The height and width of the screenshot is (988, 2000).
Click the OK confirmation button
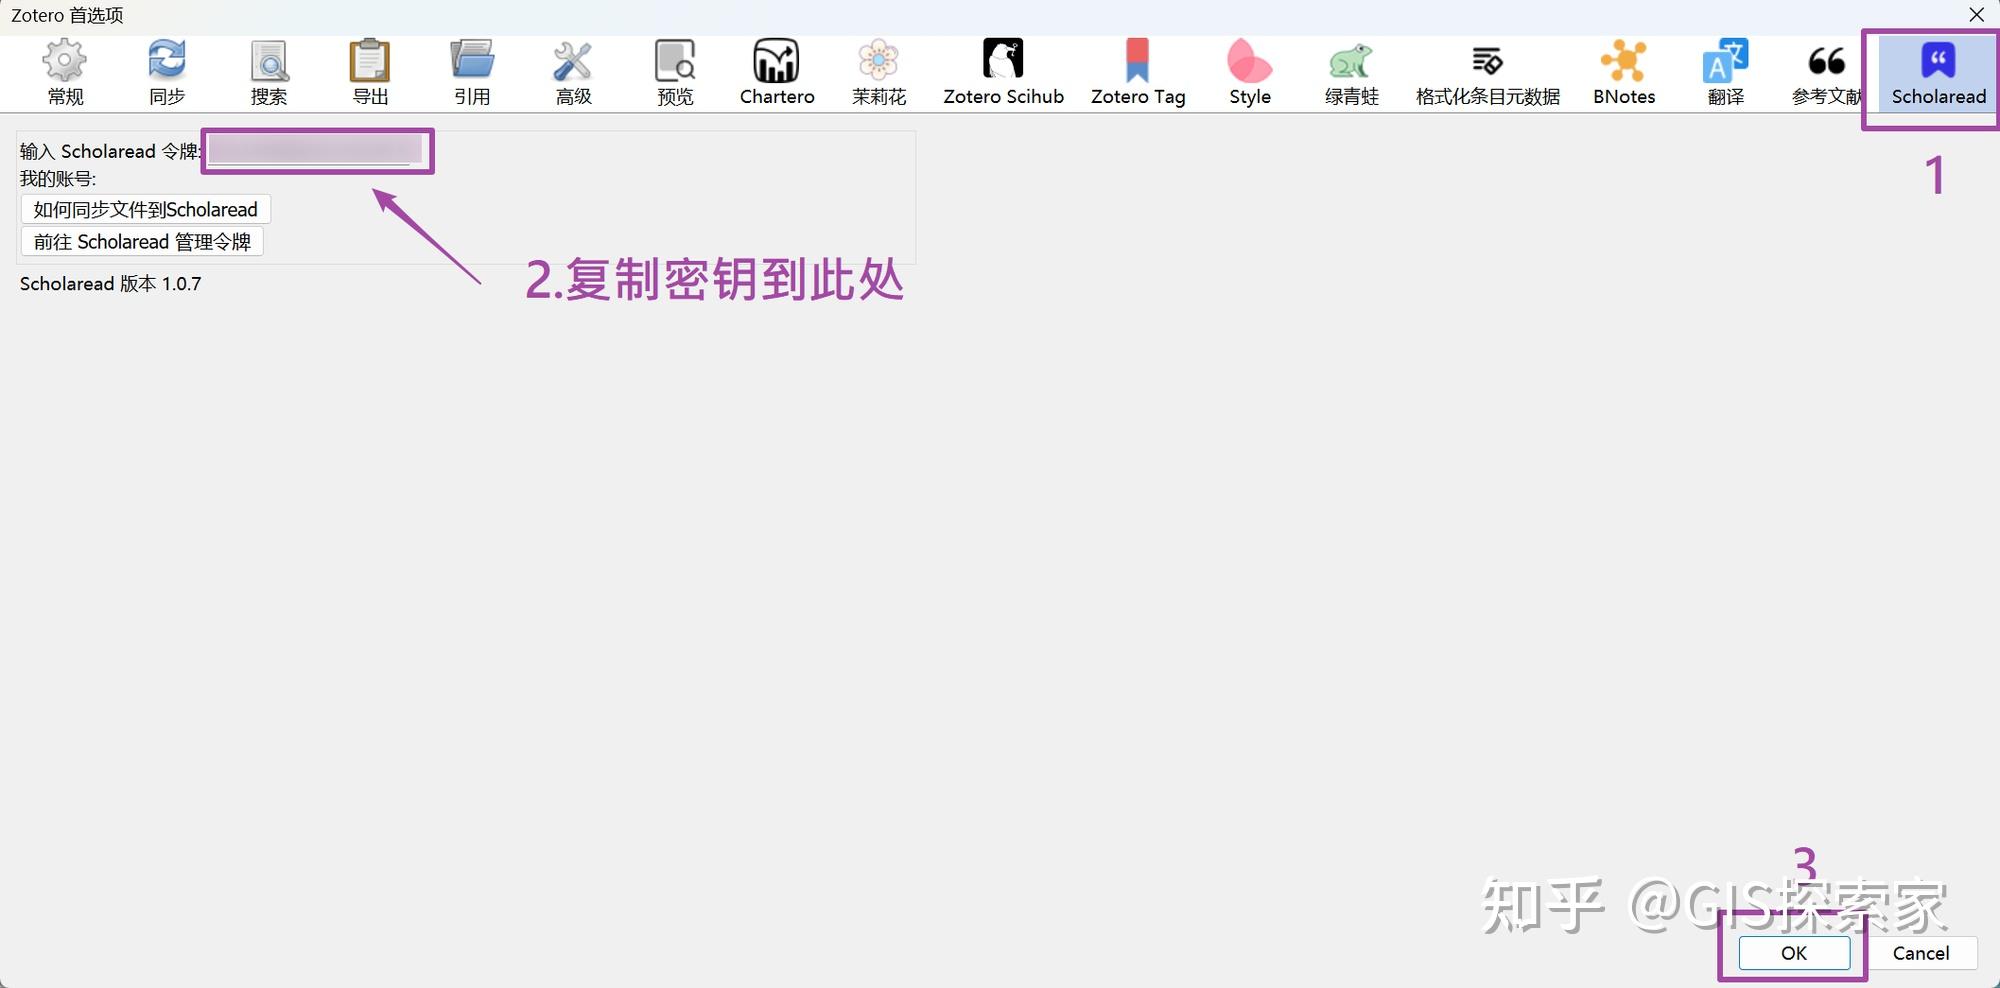click(x=1792, y=953)
